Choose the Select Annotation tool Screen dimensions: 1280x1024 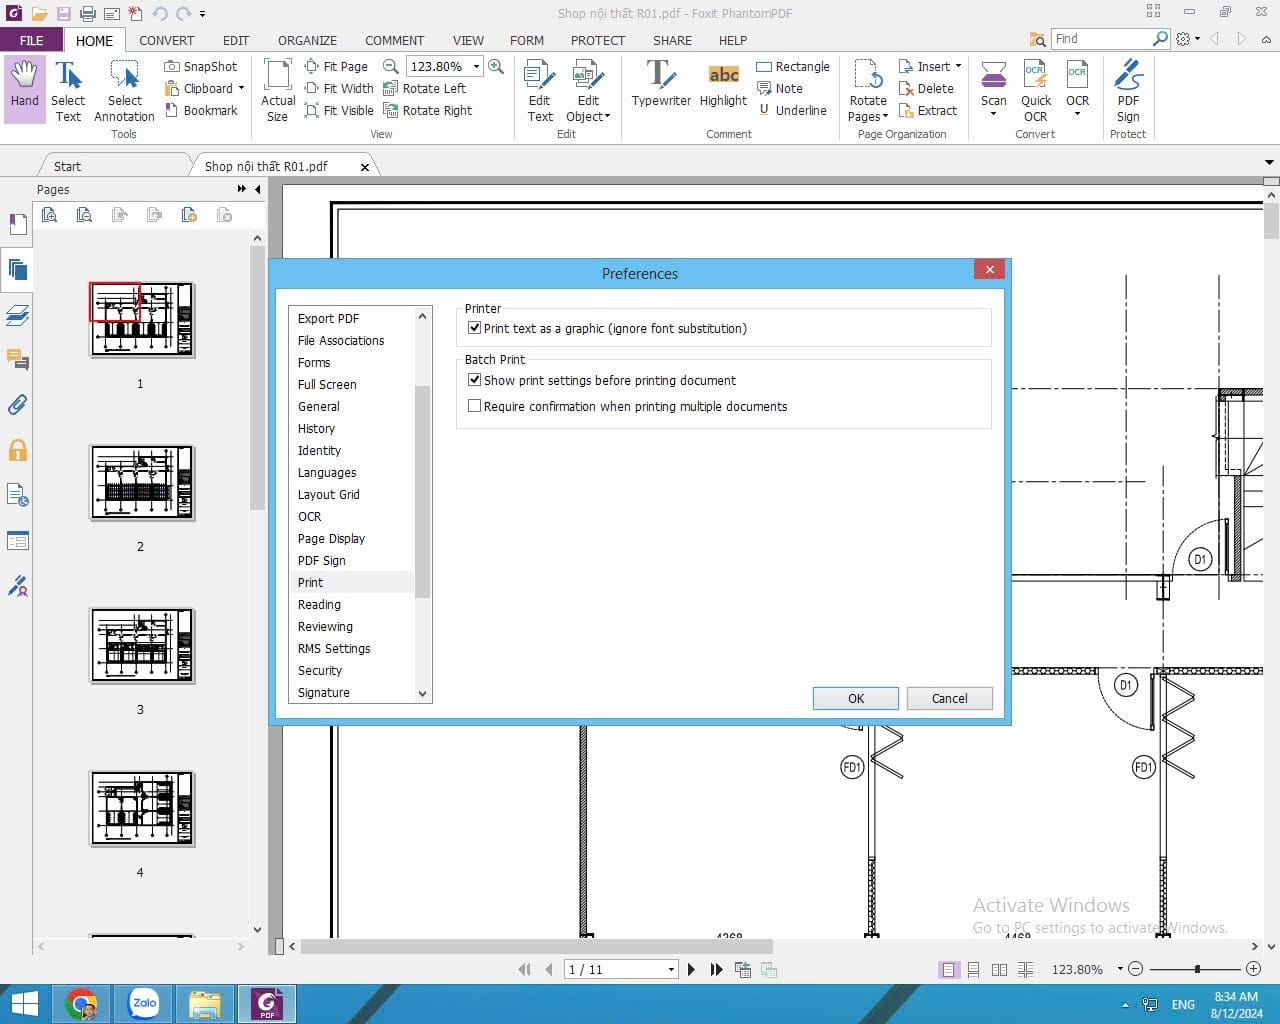click(124, 92)
